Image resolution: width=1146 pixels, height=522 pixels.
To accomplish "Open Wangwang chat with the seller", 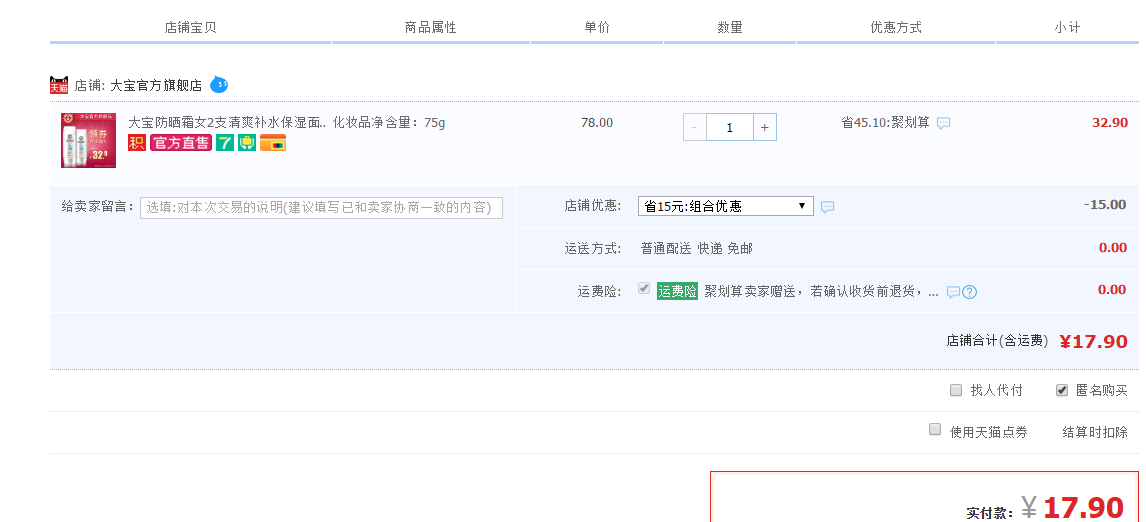I will [x=219, y=85].
